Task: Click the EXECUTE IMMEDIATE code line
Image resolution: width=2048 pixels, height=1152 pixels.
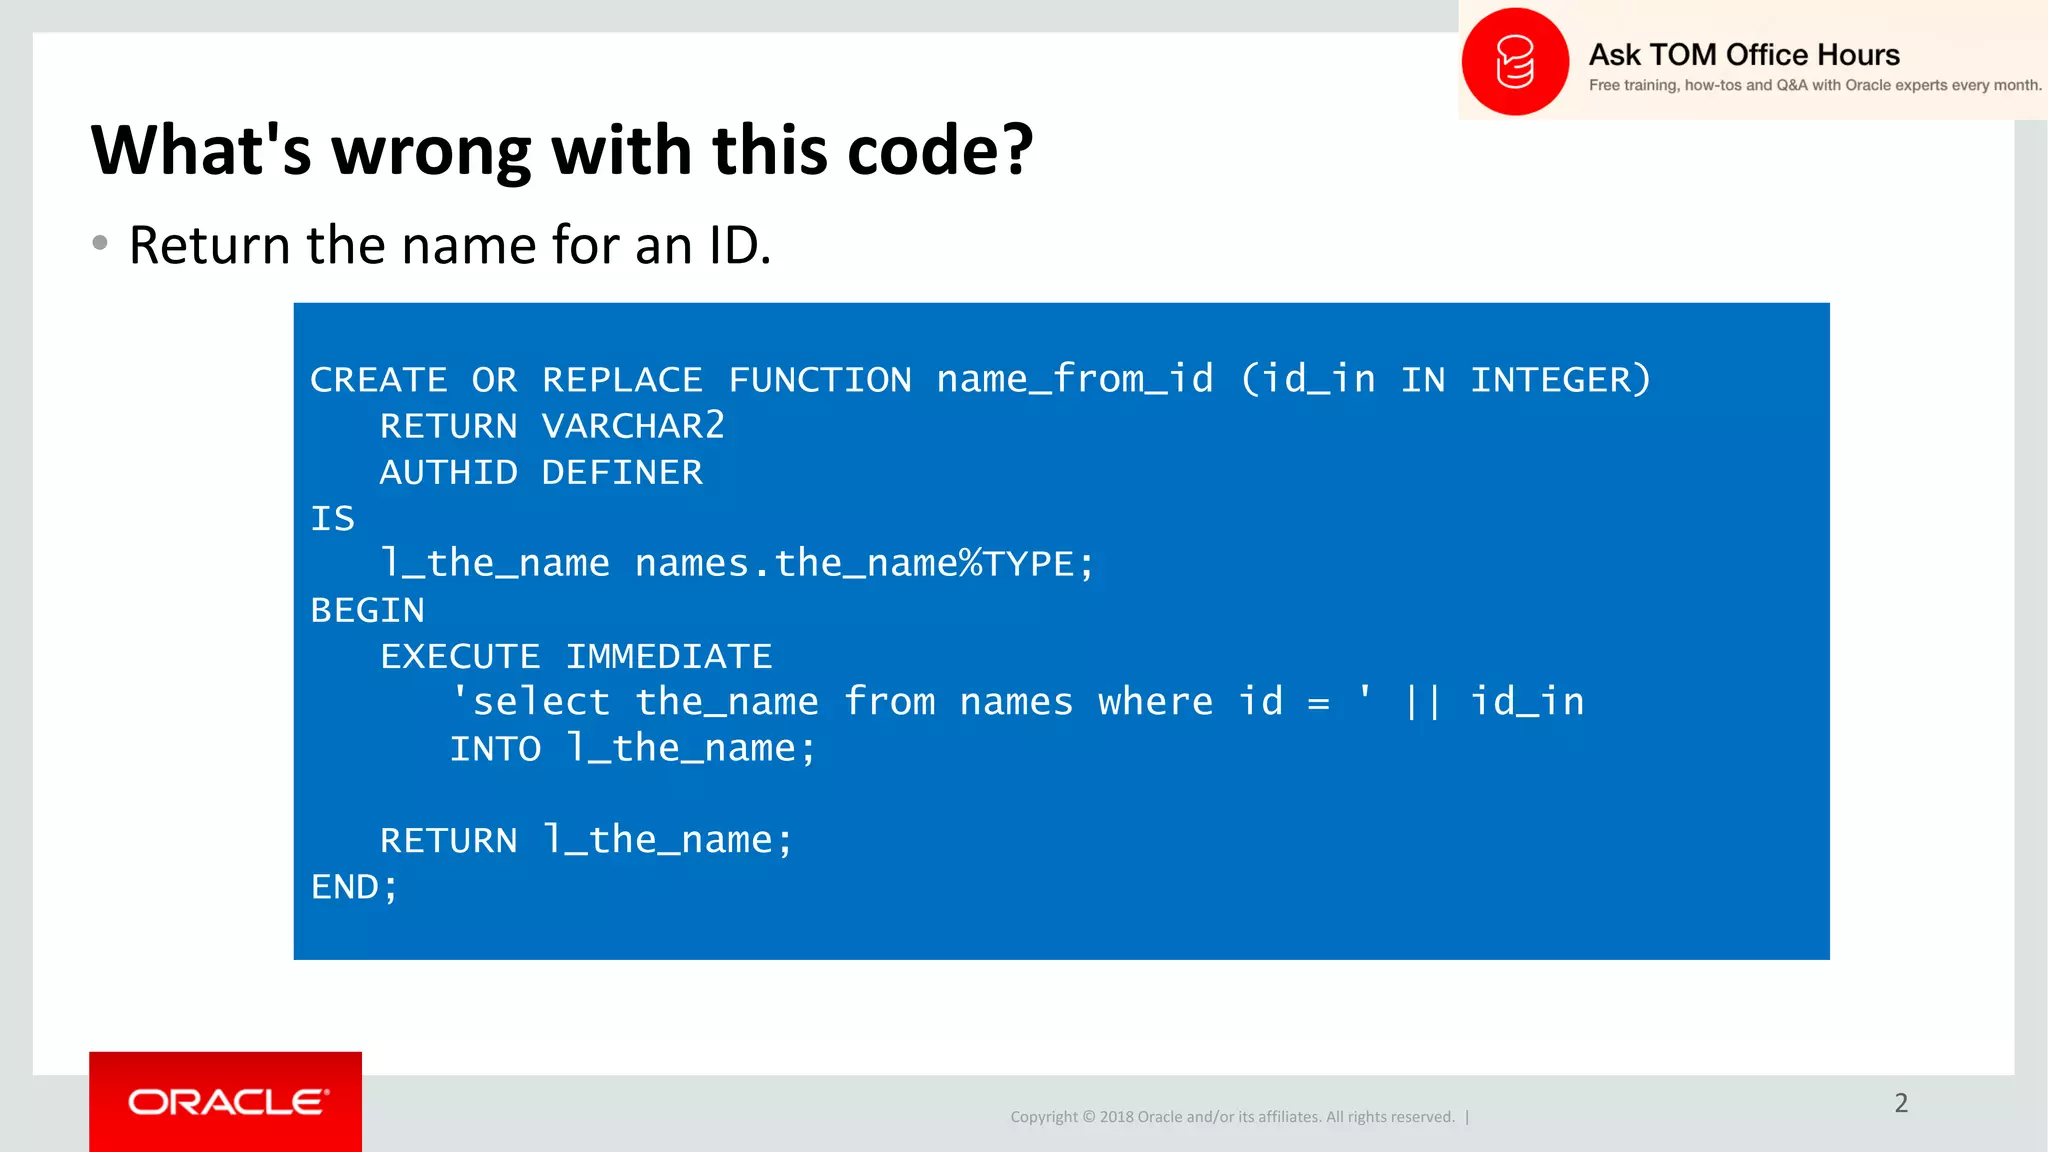Action: pos(576,656)
